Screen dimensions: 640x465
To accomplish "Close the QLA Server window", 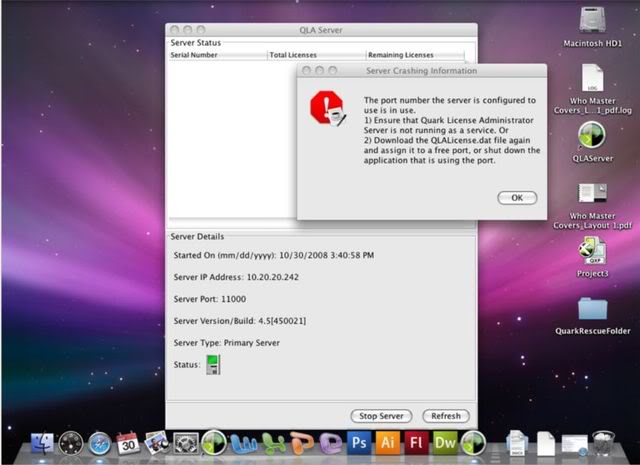I will click(174, 30).
